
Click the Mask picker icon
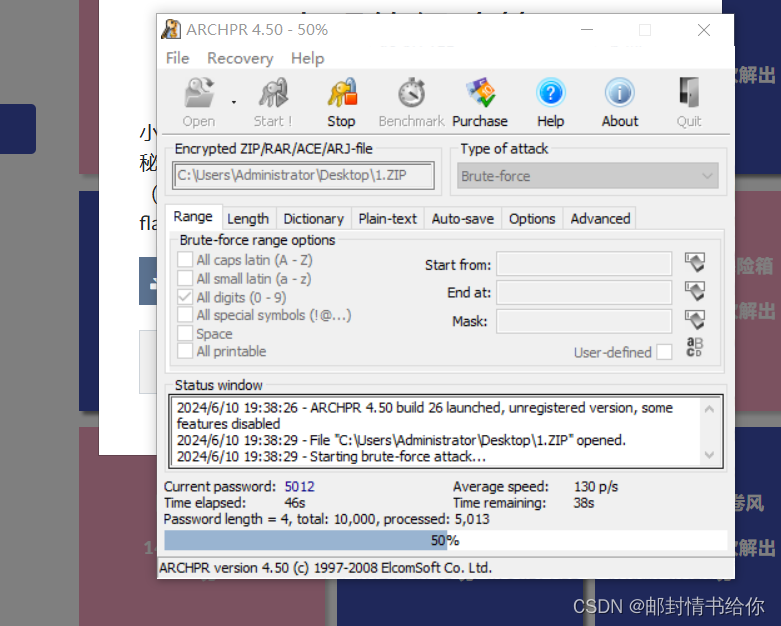[x=695, y=320]
